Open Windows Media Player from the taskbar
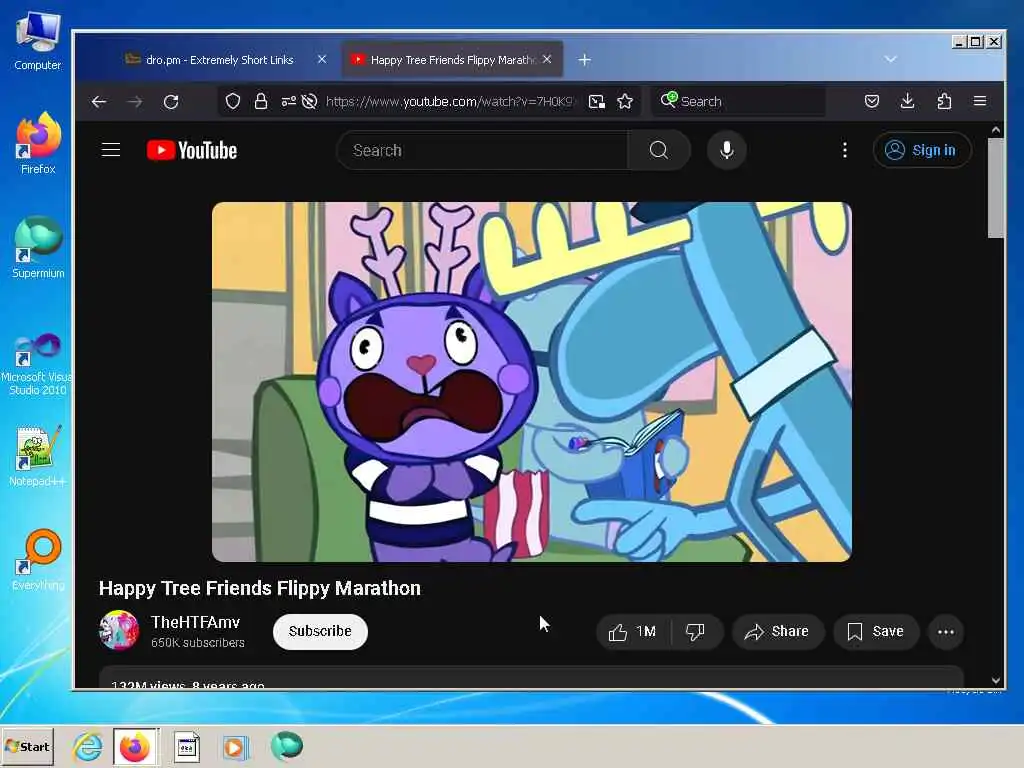Image resolution: width=1024 pixels, height=768 pixels. coord(236,746)
